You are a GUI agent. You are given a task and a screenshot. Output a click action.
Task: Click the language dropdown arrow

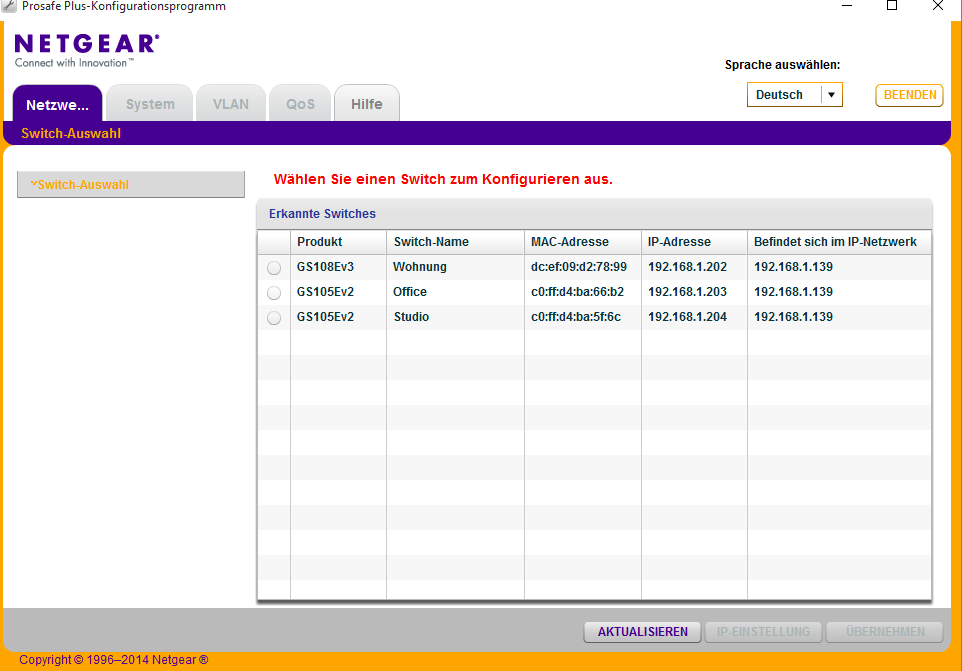coord(831,95)
